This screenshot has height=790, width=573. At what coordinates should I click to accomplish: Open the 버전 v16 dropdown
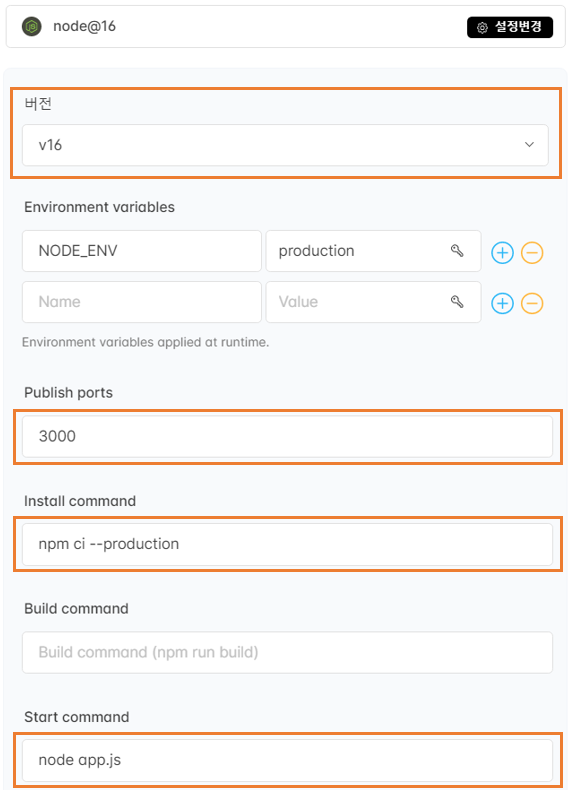tap(285, 145)
